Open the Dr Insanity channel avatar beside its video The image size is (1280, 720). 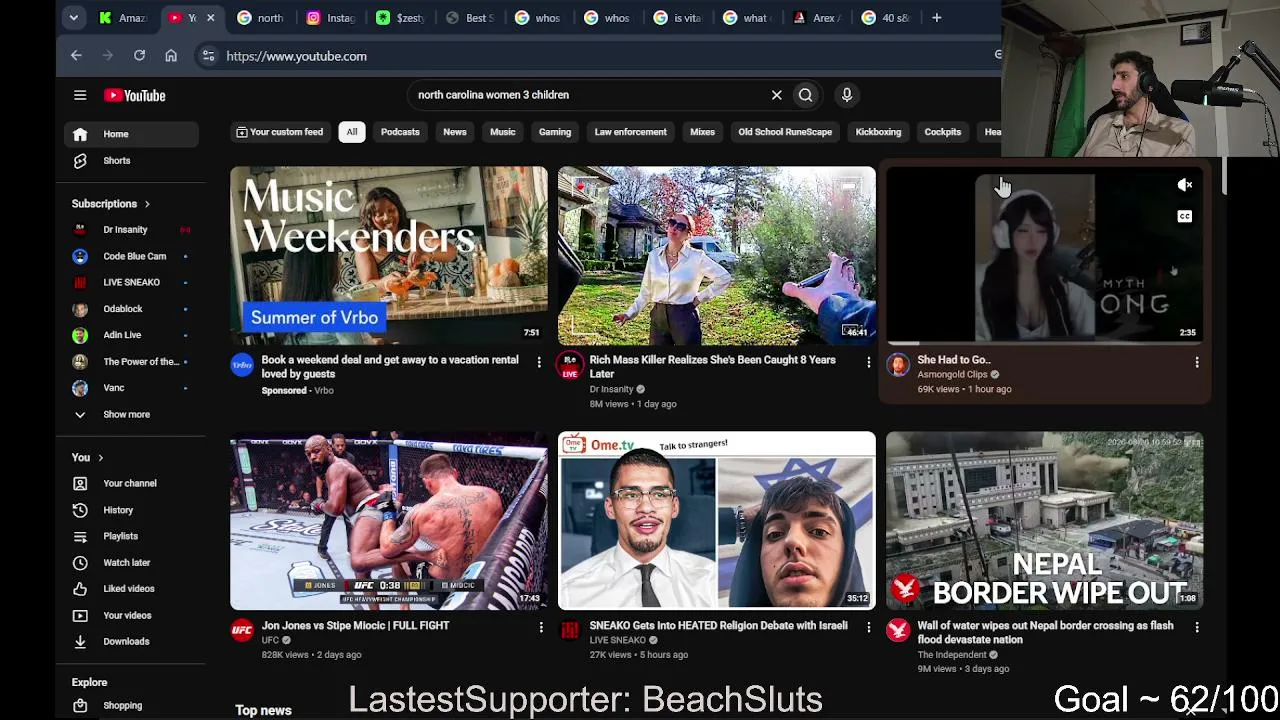click(570, 366)
